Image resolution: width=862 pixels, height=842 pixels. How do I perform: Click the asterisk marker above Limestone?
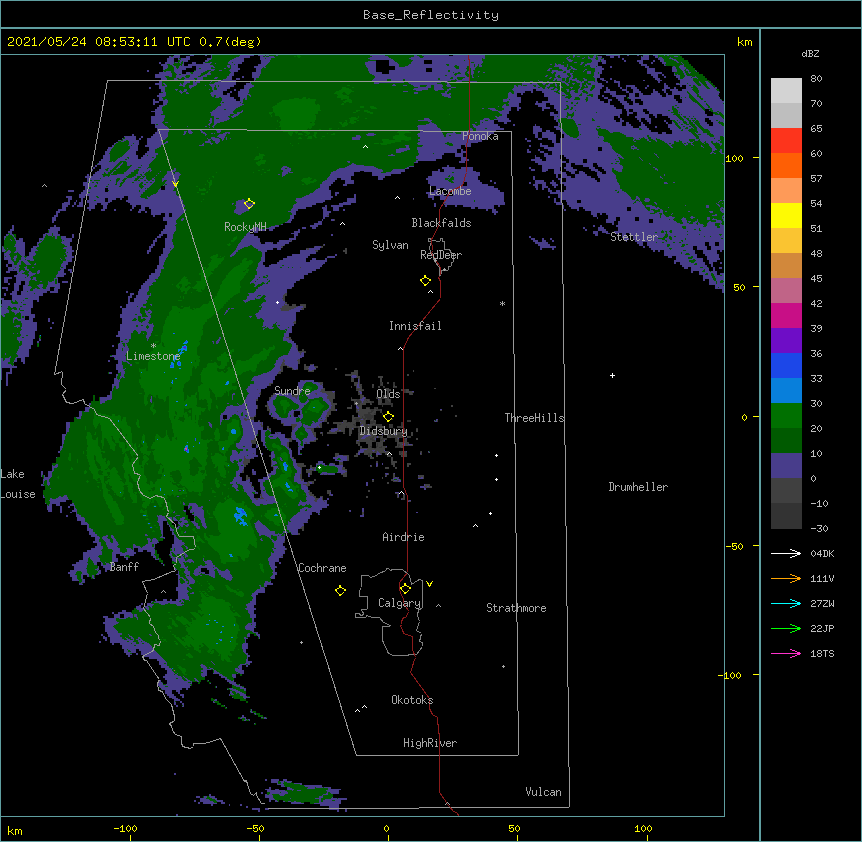tap(153, 346)
